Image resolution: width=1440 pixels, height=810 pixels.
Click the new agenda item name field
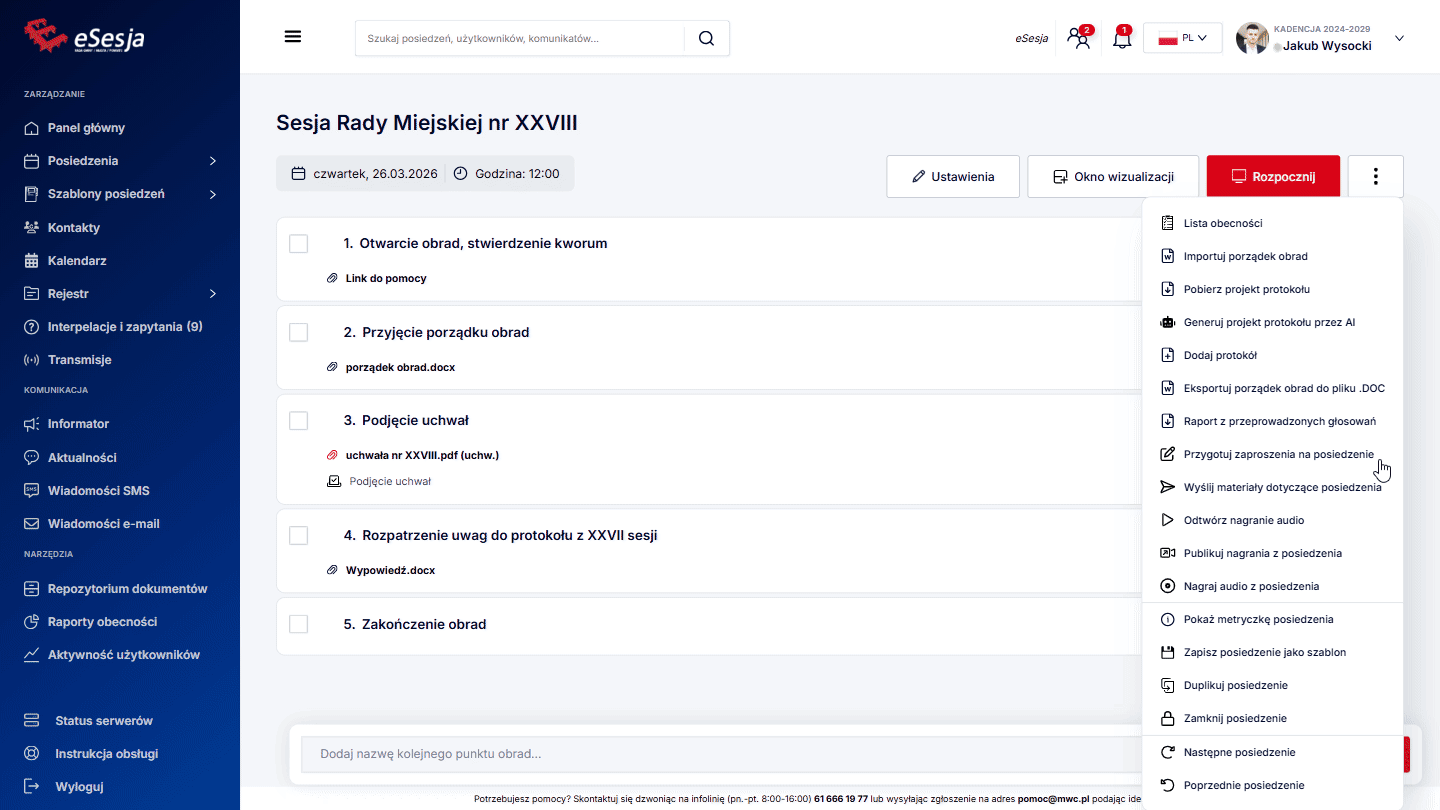pos(720,754)
